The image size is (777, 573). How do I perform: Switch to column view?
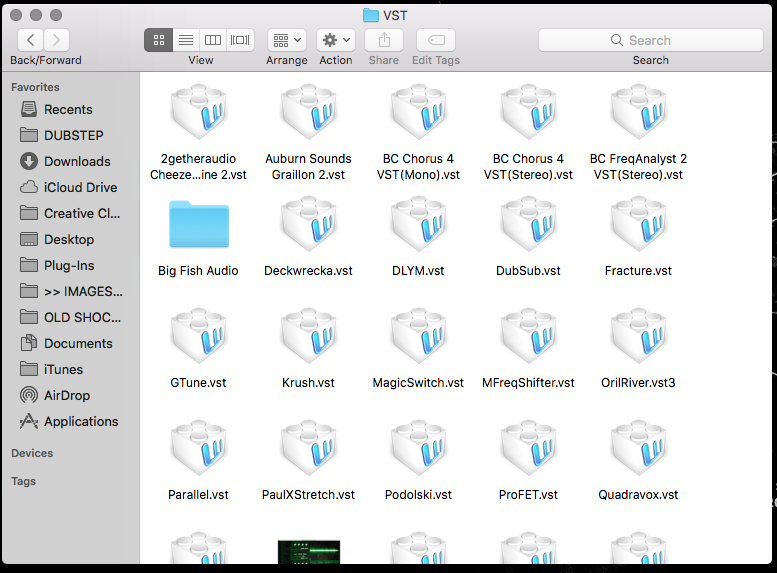click(x=213, y=40)
